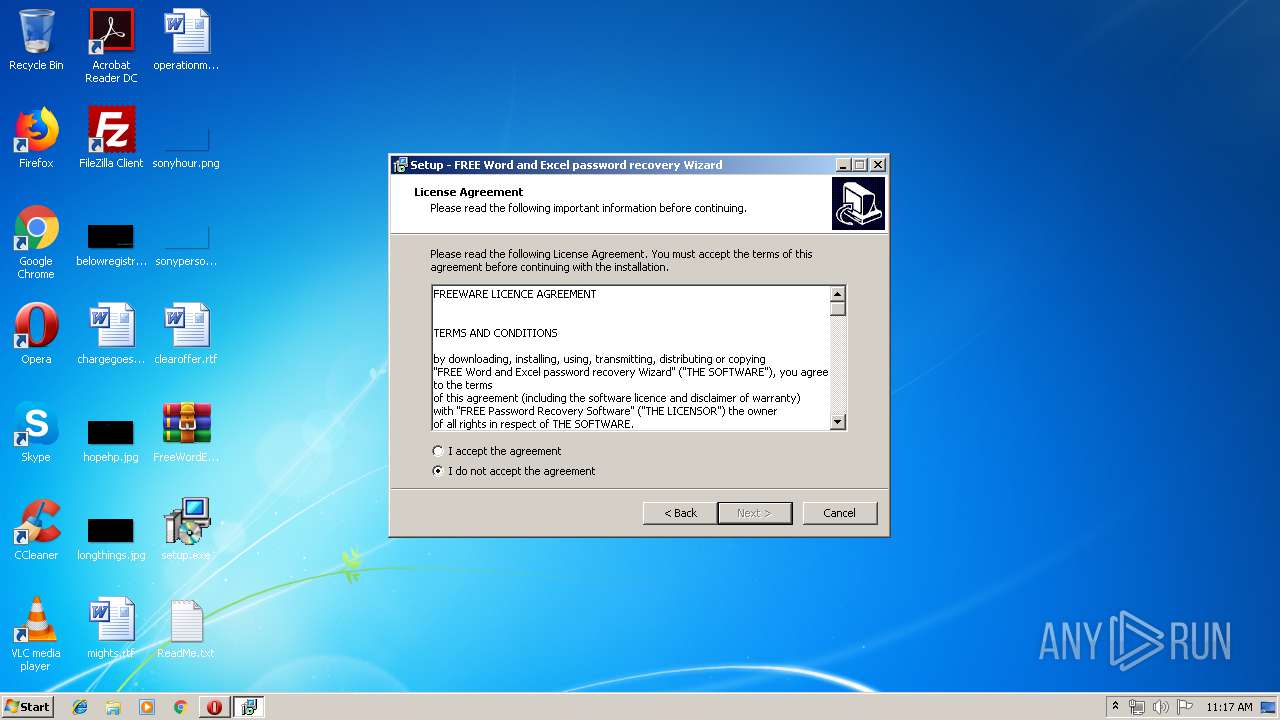Open Windows Explorer folder in taskbar
Screen dimensions: 1280x720
click(113, 707)
